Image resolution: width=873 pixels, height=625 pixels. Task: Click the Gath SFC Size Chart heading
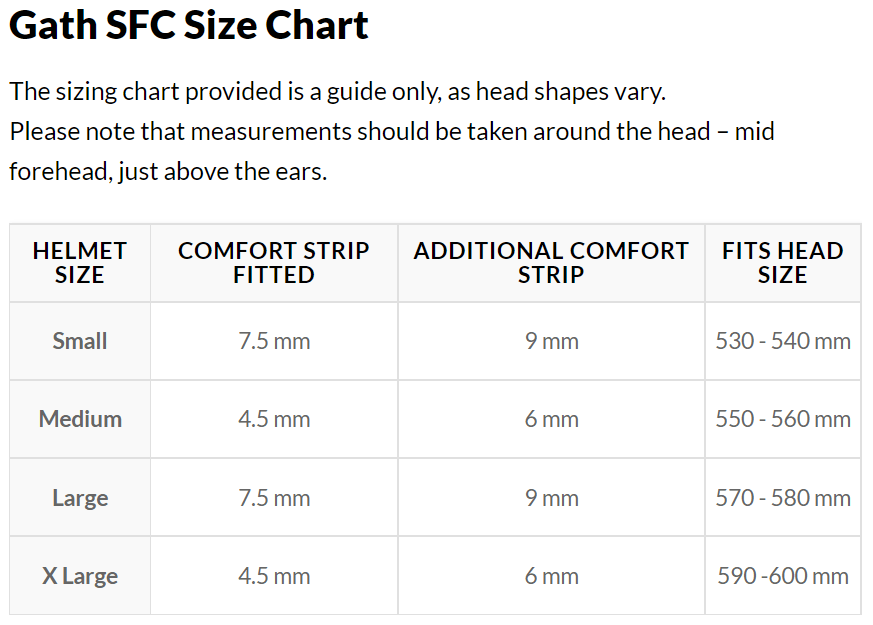click(x=189, y=27)
